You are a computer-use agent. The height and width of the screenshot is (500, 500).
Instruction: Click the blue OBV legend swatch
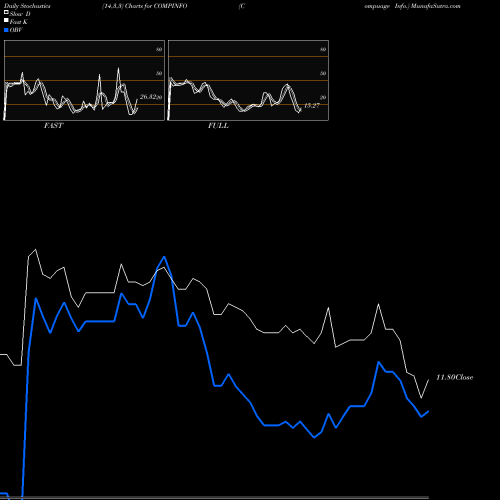[6, 30]
